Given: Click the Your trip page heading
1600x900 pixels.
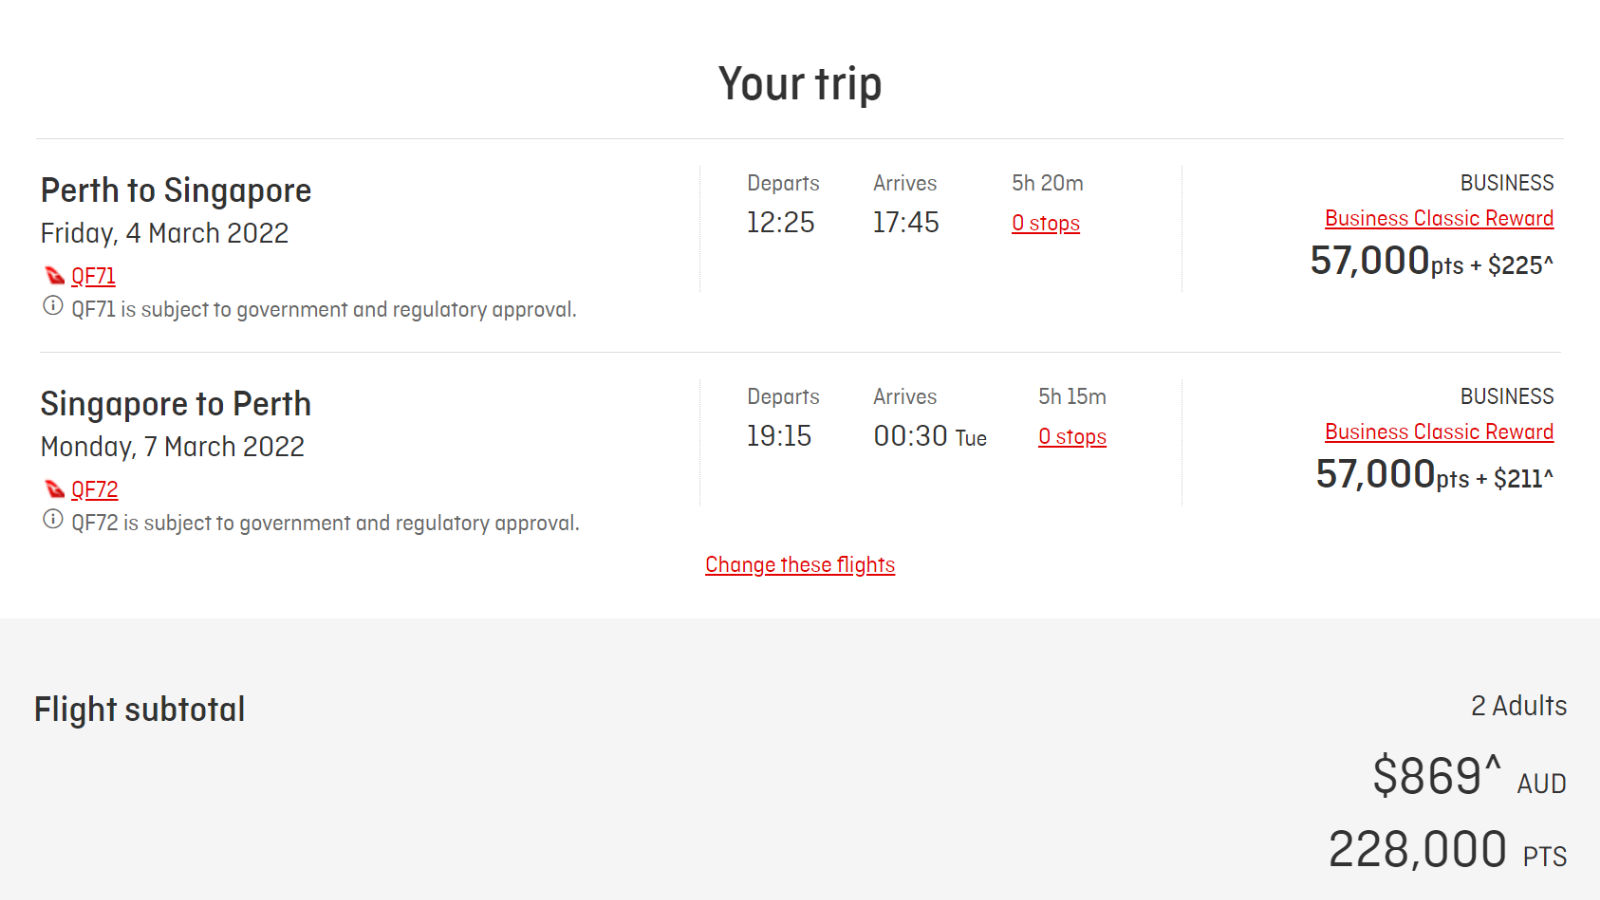Looking at the screenshot, I should [x=800, y=84].
